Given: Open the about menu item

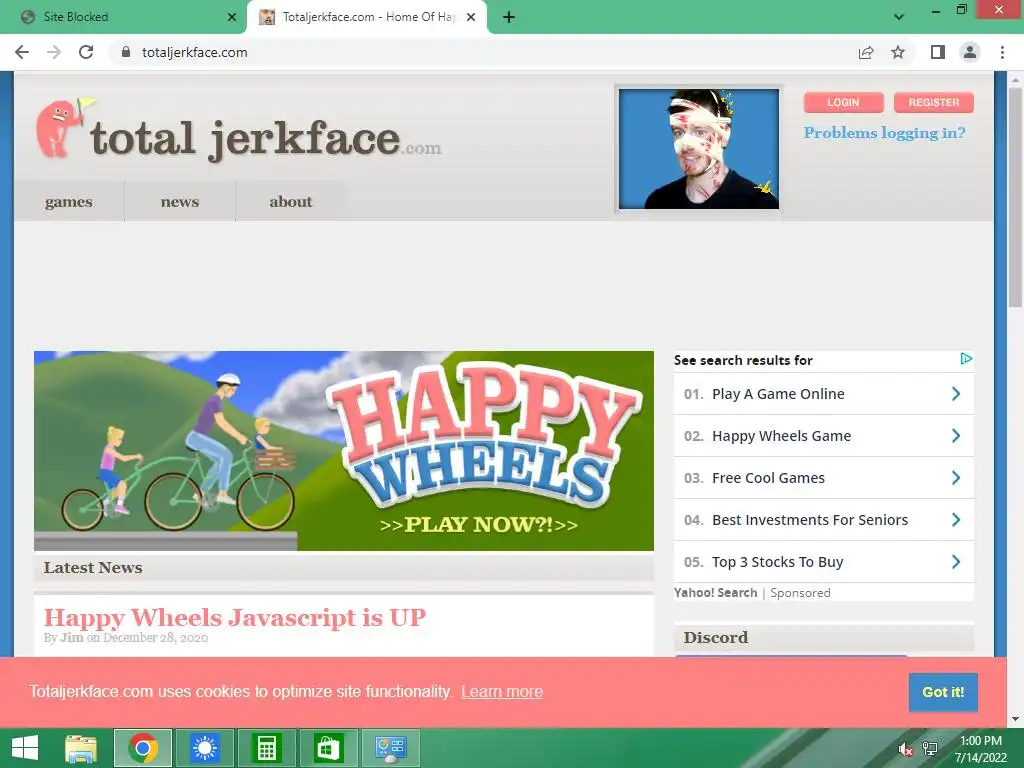Looking at the screenshot, I should pos(291,202).
